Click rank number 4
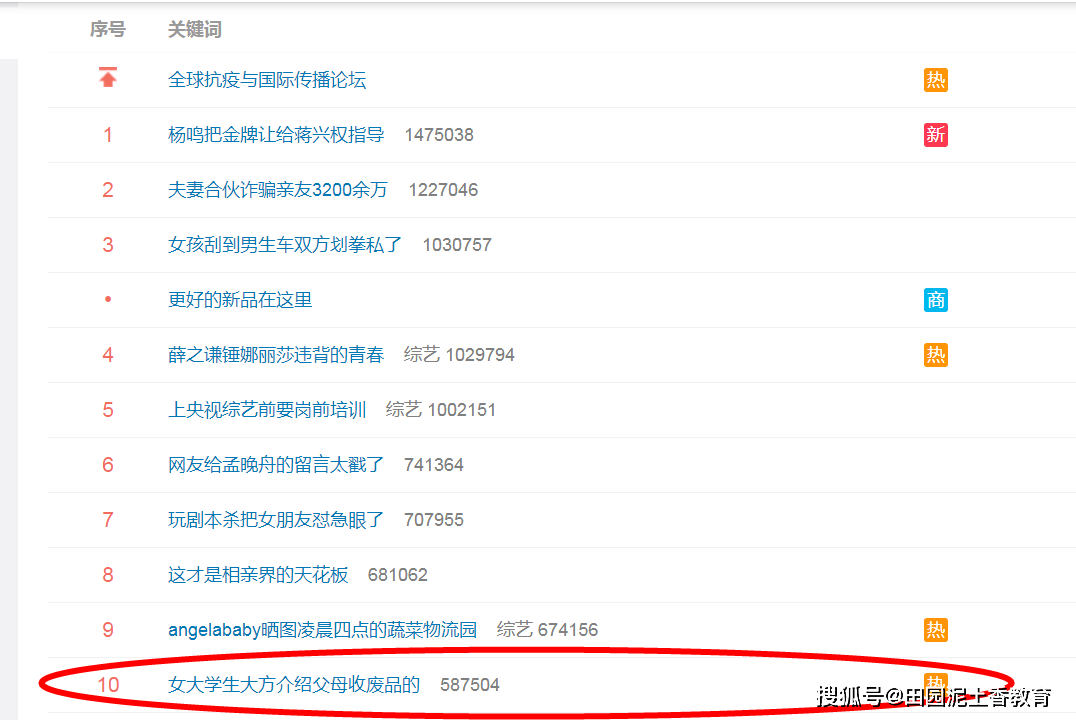Image resolution: width=1076 pixels, height=720 pixels. (108, 355)
